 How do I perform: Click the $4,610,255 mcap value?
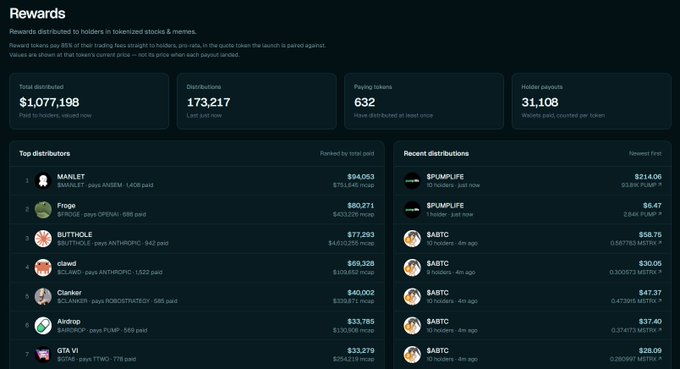tap(351, 243)
